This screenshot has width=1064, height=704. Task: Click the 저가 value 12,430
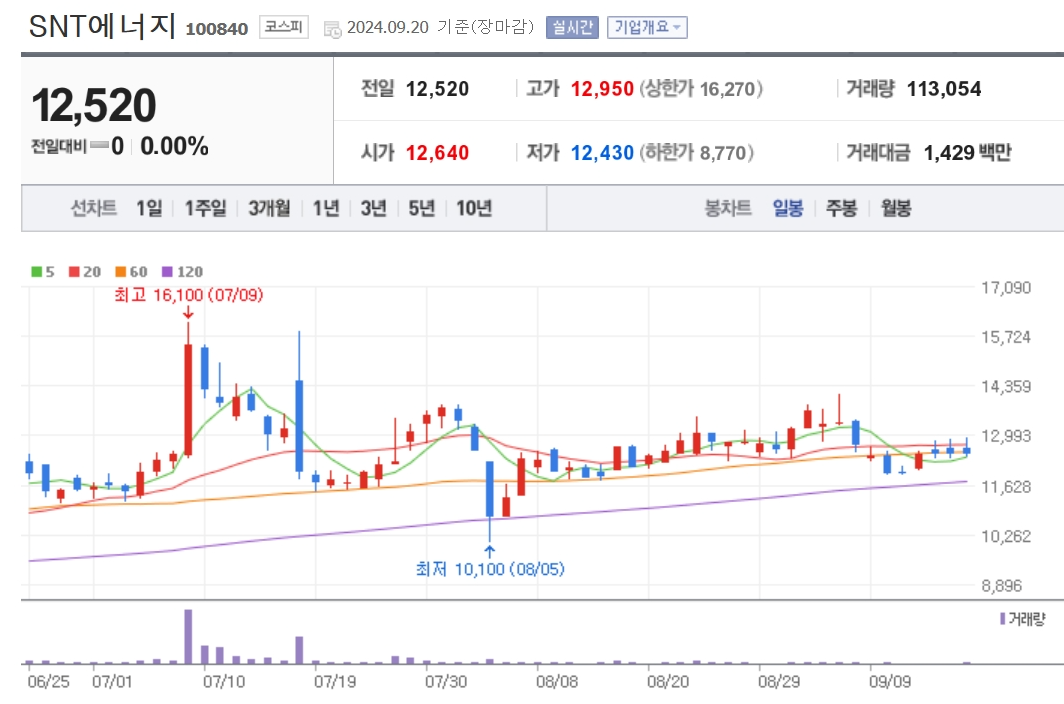coord(602,153)
